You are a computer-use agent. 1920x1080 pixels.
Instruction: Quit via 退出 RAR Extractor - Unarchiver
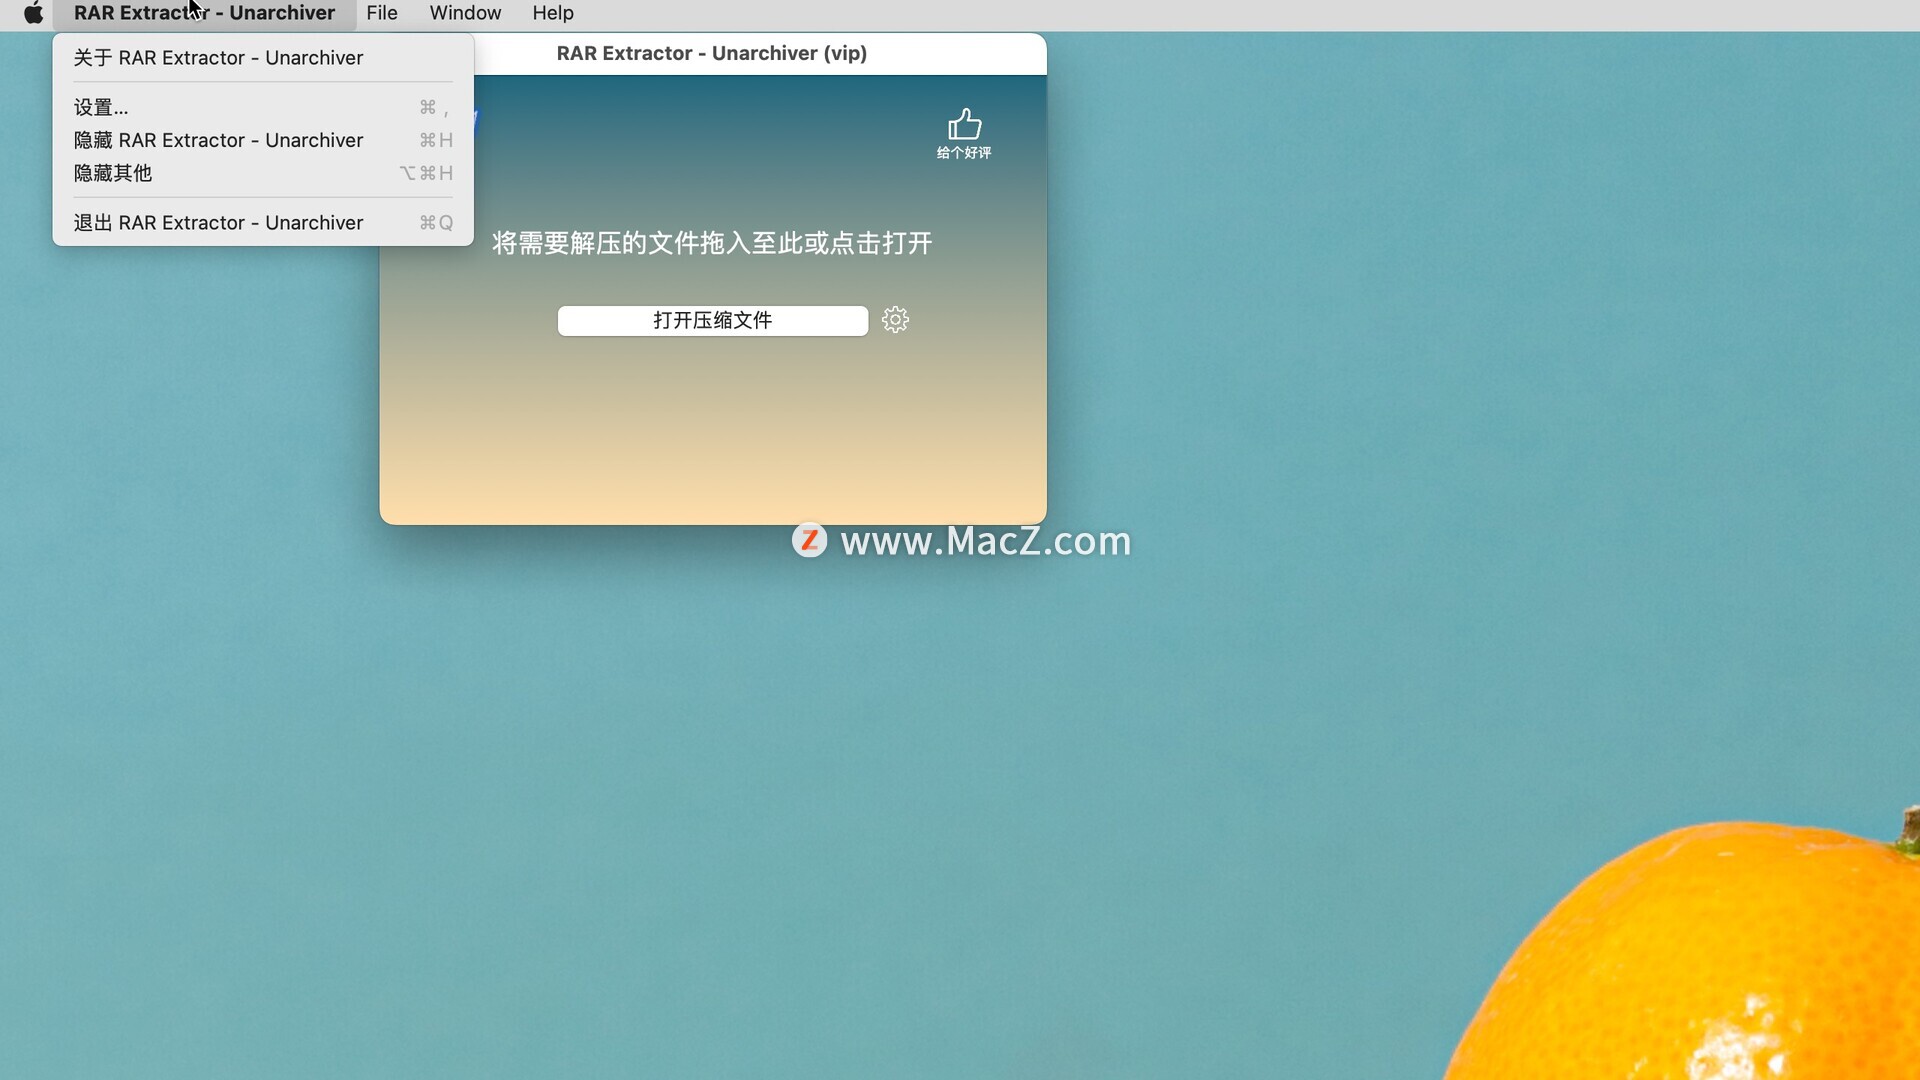263,223
